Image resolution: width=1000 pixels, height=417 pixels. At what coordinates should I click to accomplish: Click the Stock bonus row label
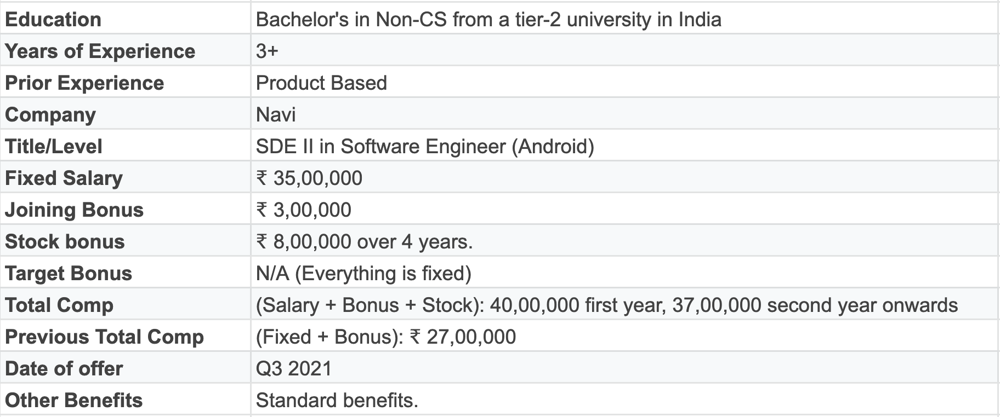coord(65,242)
